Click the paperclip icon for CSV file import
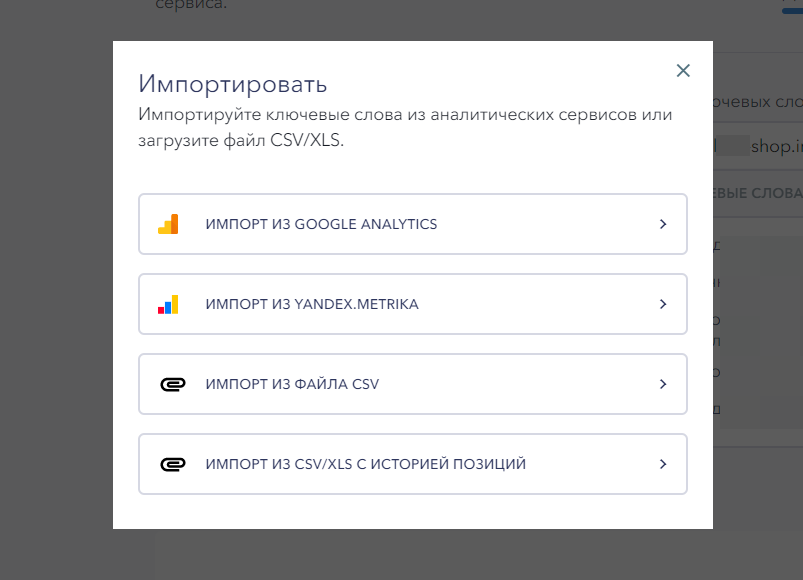This screenshot has width=803, height=580. click(x=172, y=384)
